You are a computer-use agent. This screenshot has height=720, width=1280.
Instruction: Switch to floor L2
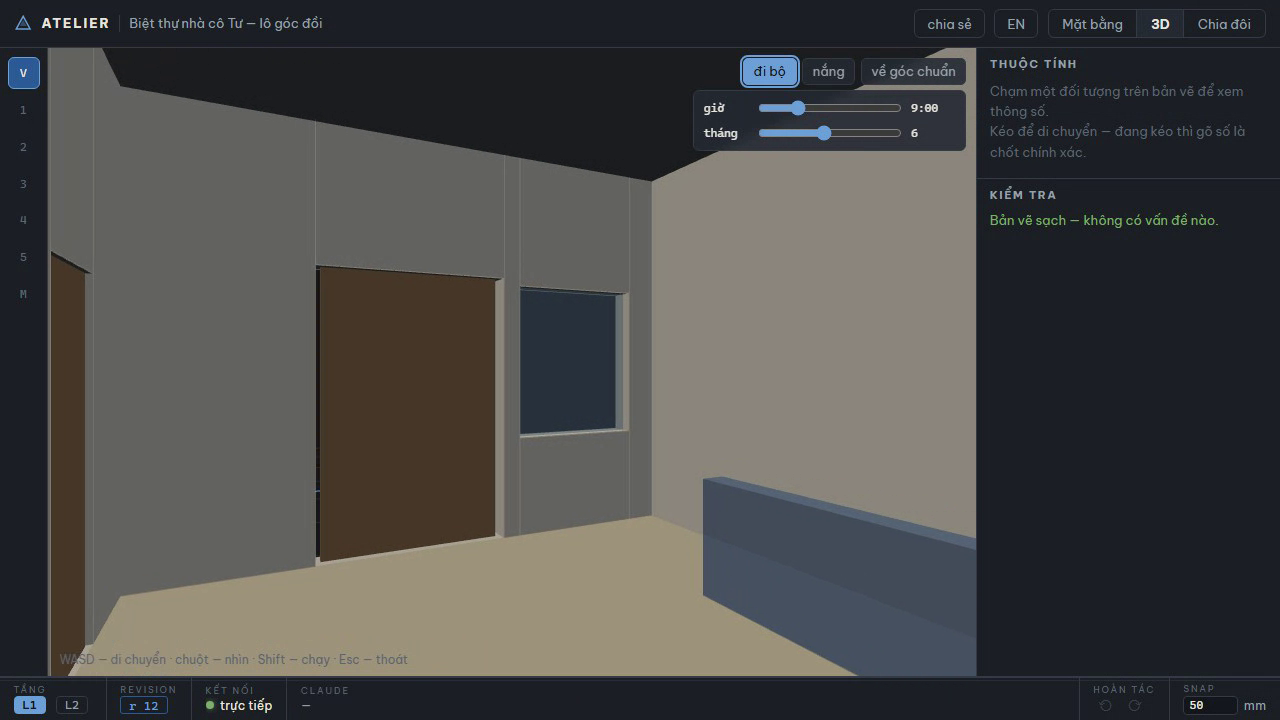pyautogui.click(x=71, y=705)
